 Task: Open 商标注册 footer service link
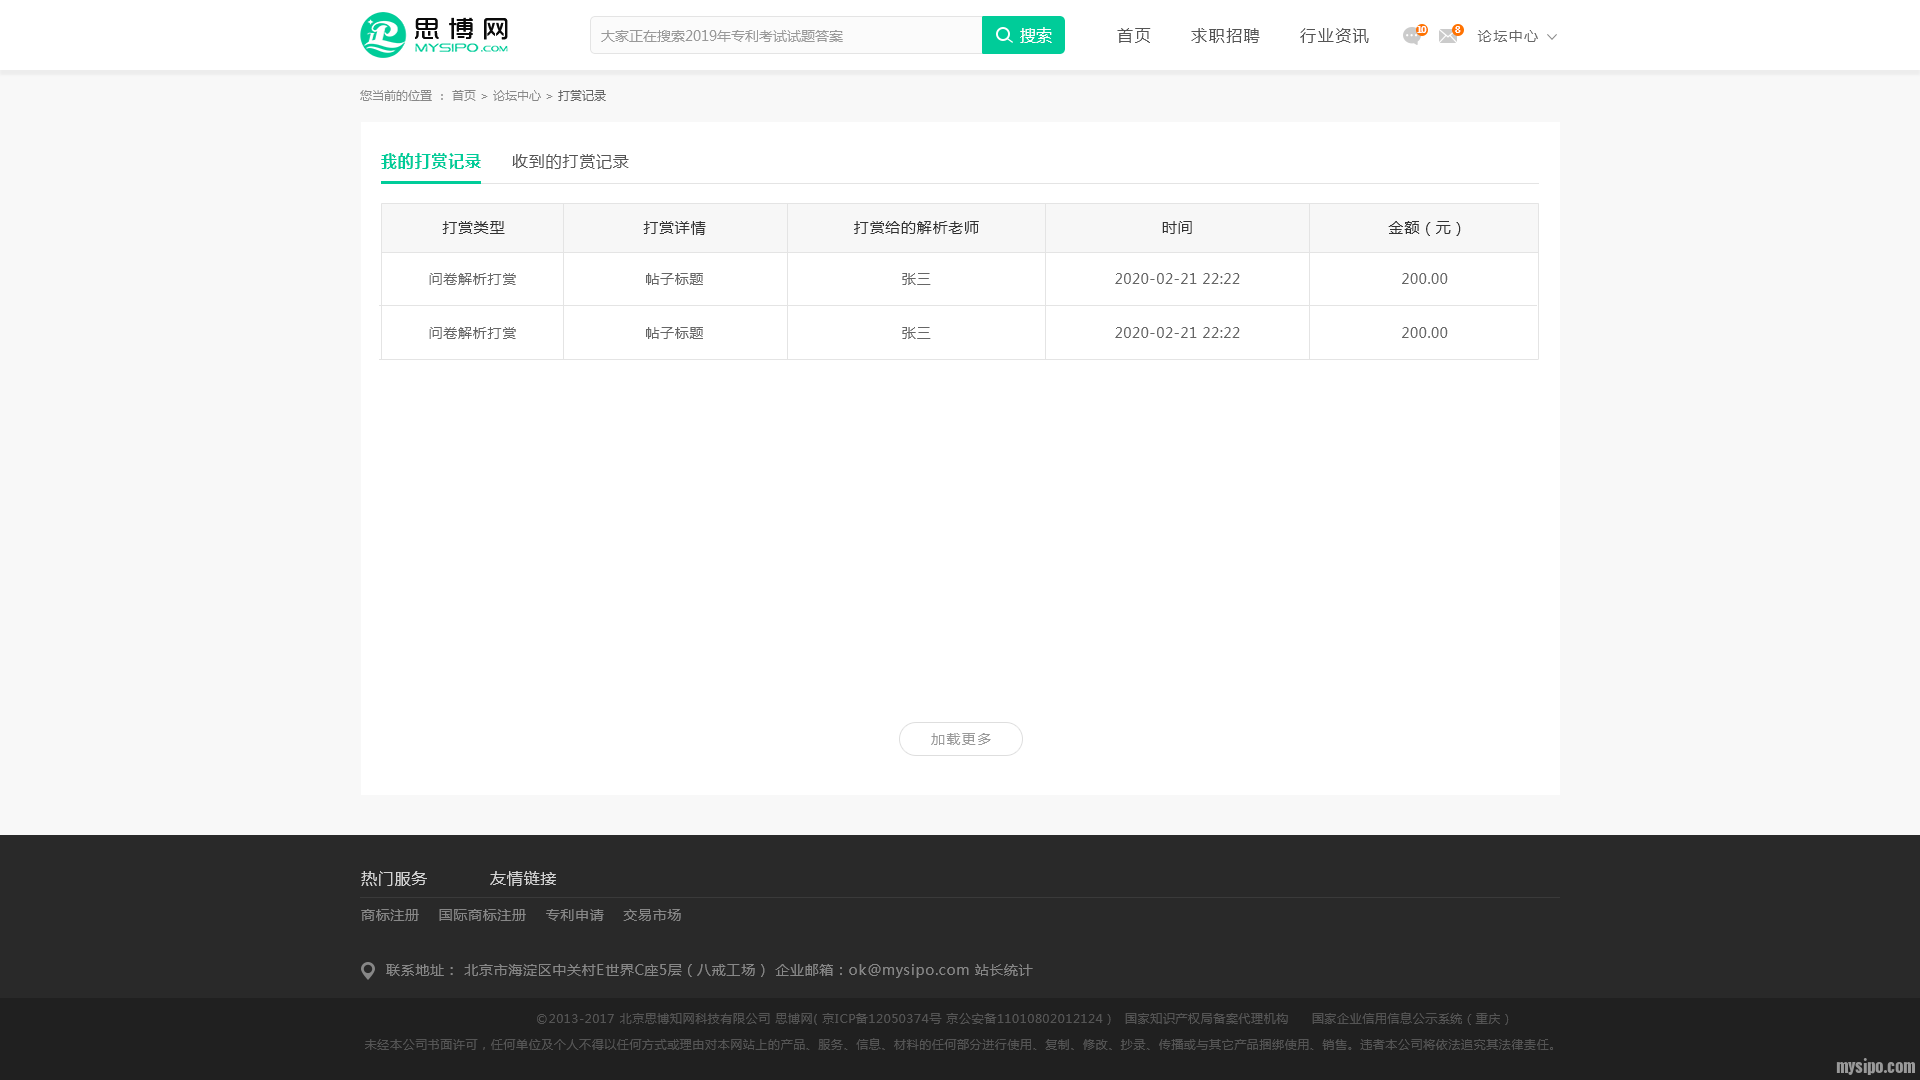[x=390, y=915]
